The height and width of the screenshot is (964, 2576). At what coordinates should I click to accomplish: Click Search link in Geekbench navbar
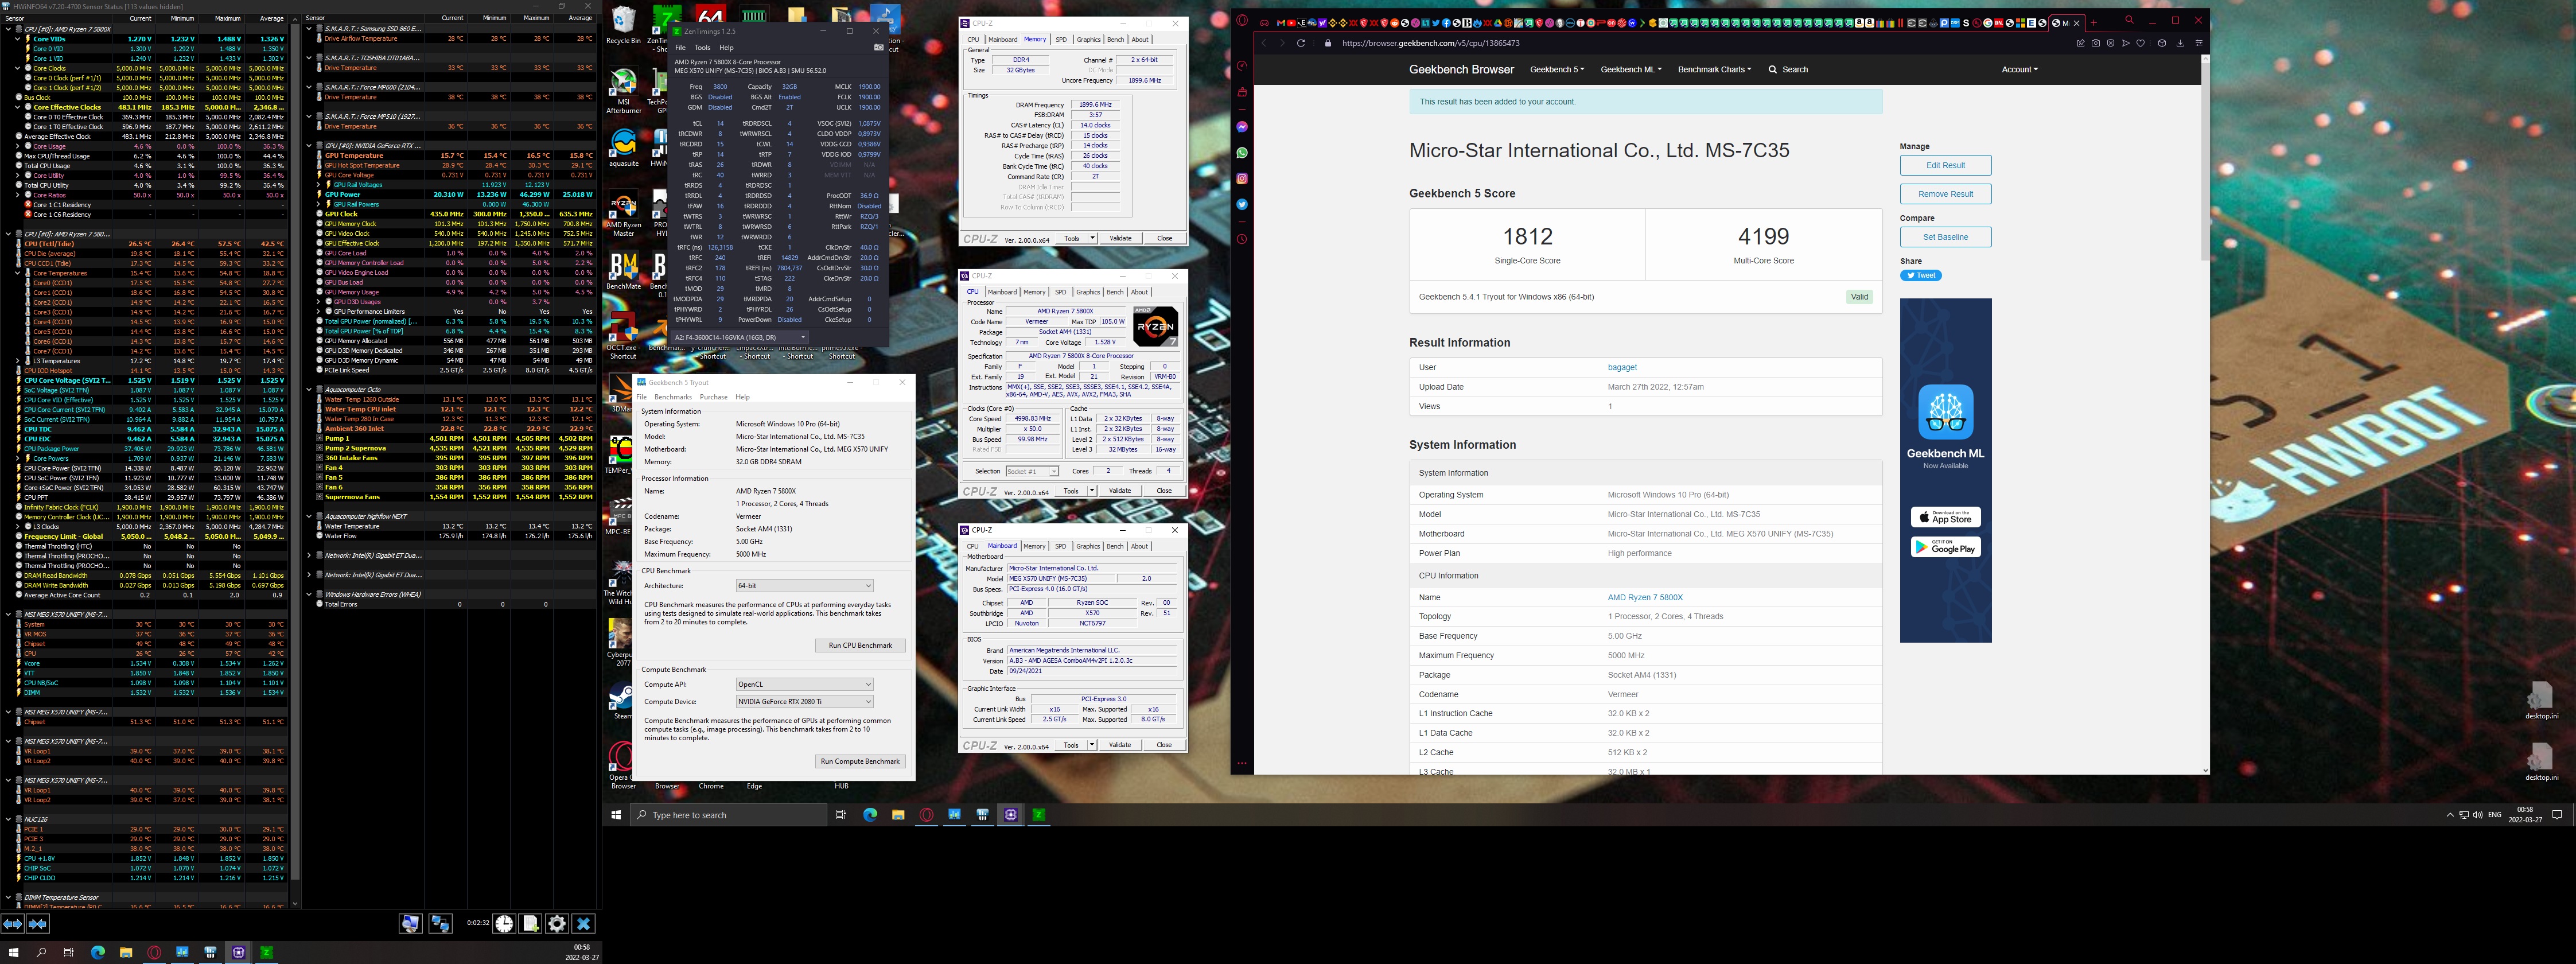[x=1788, y=70]
